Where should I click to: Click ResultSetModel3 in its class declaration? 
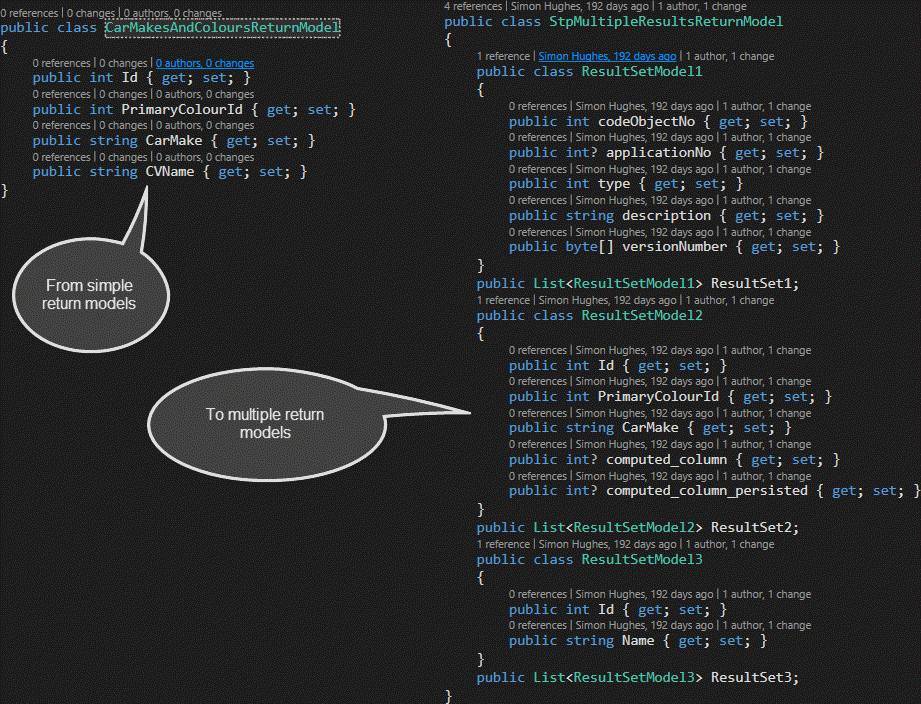[642, 560]
